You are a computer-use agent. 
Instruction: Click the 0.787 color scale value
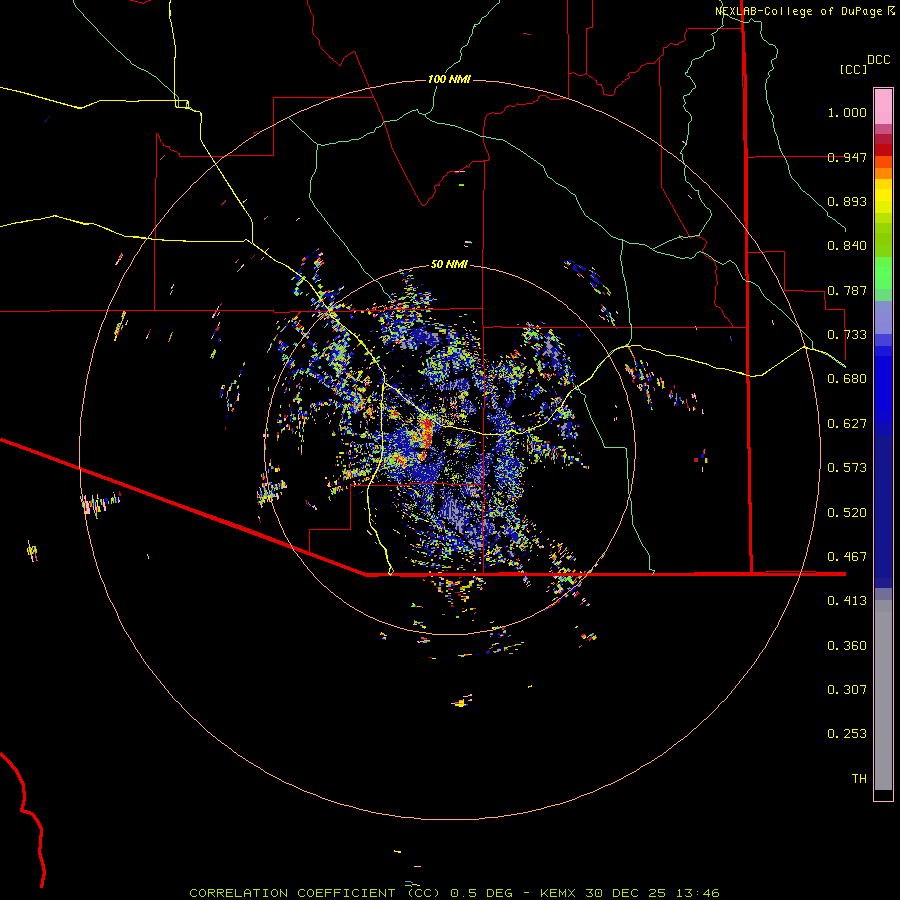(847, 290)
